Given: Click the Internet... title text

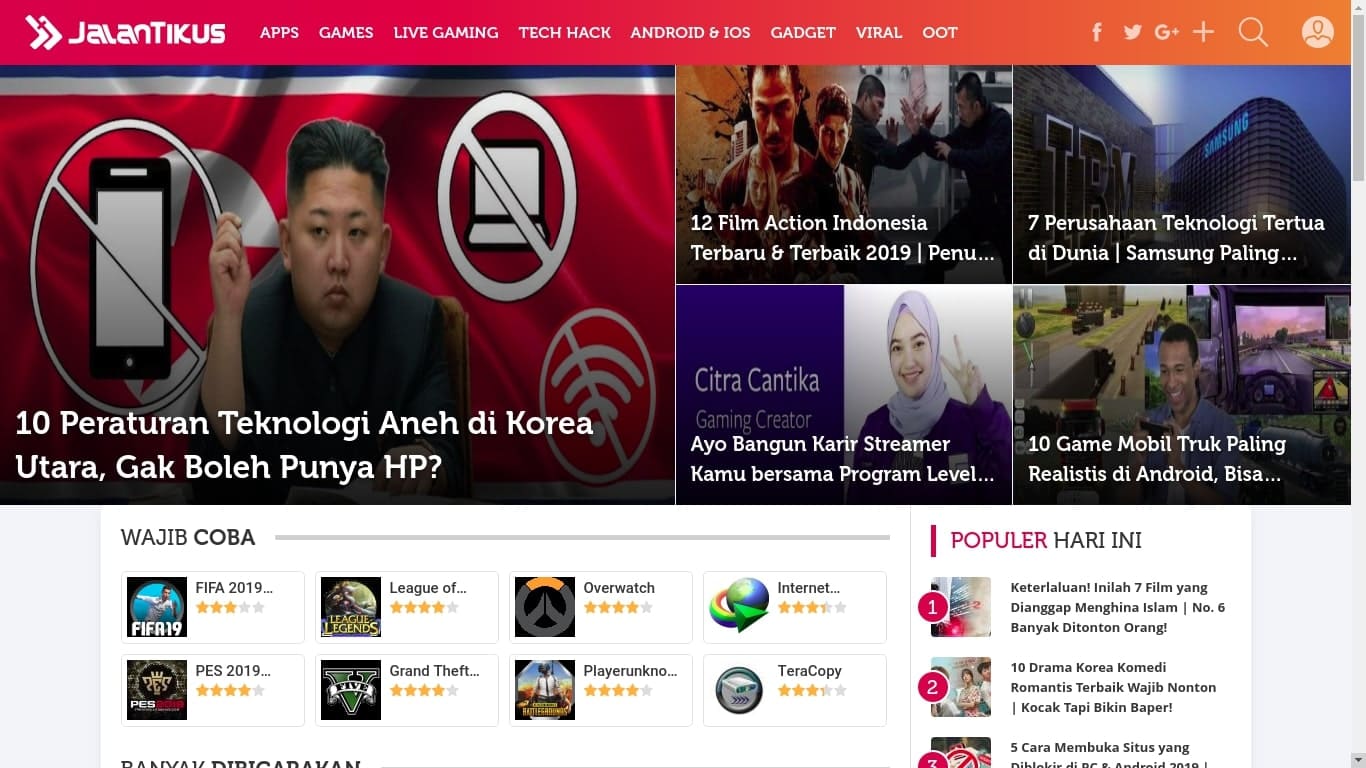Looking at the screenshot, I should (x=809, y=588).
